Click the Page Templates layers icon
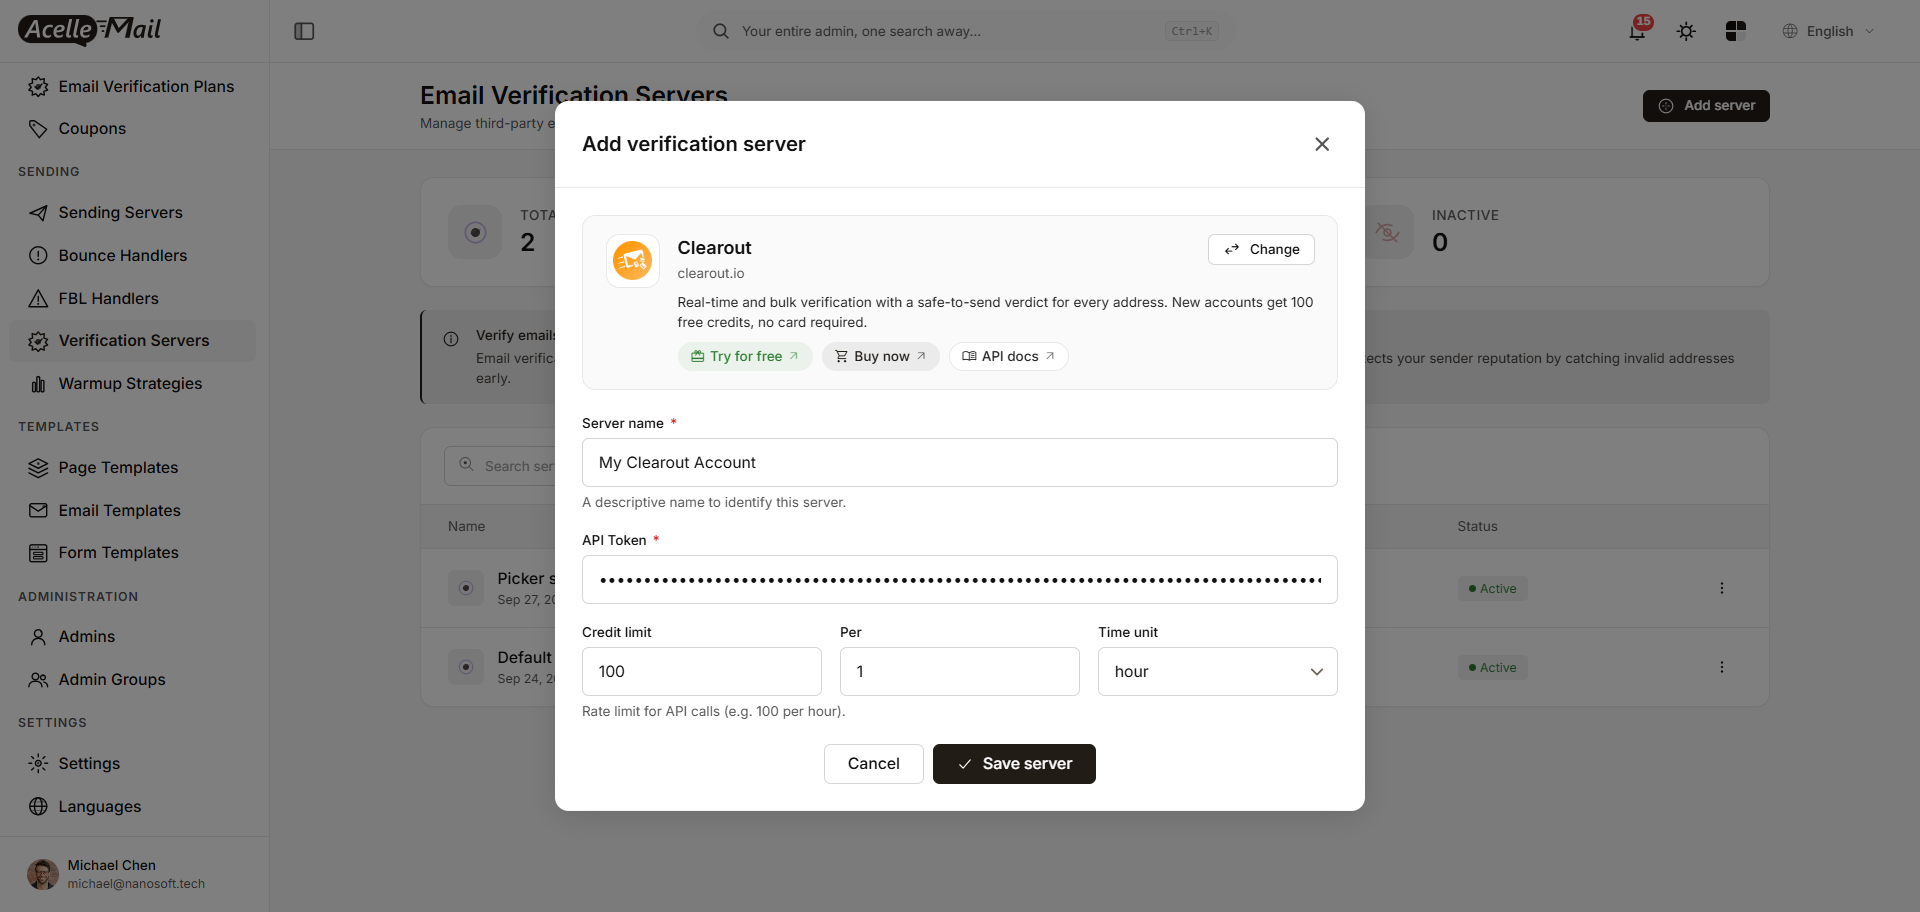The height and width of the screenshot is (912, 1920). point(38,468)
